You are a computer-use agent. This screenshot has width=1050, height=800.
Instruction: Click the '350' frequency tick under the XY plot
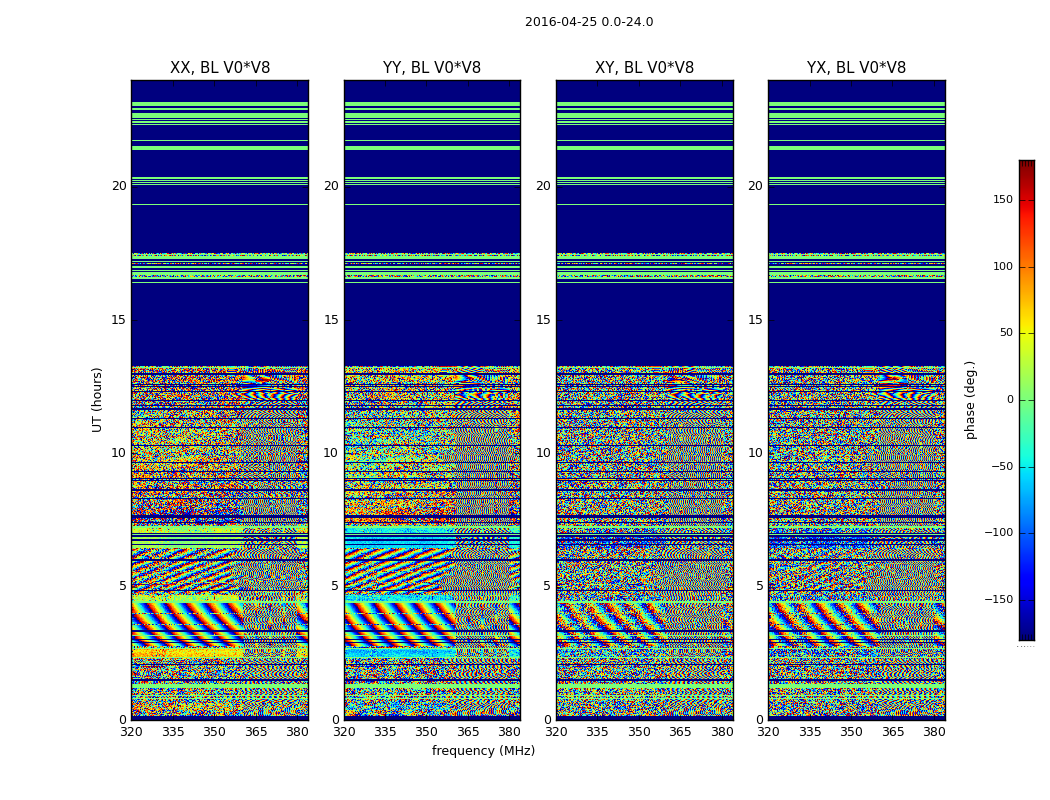coord(639,732)
